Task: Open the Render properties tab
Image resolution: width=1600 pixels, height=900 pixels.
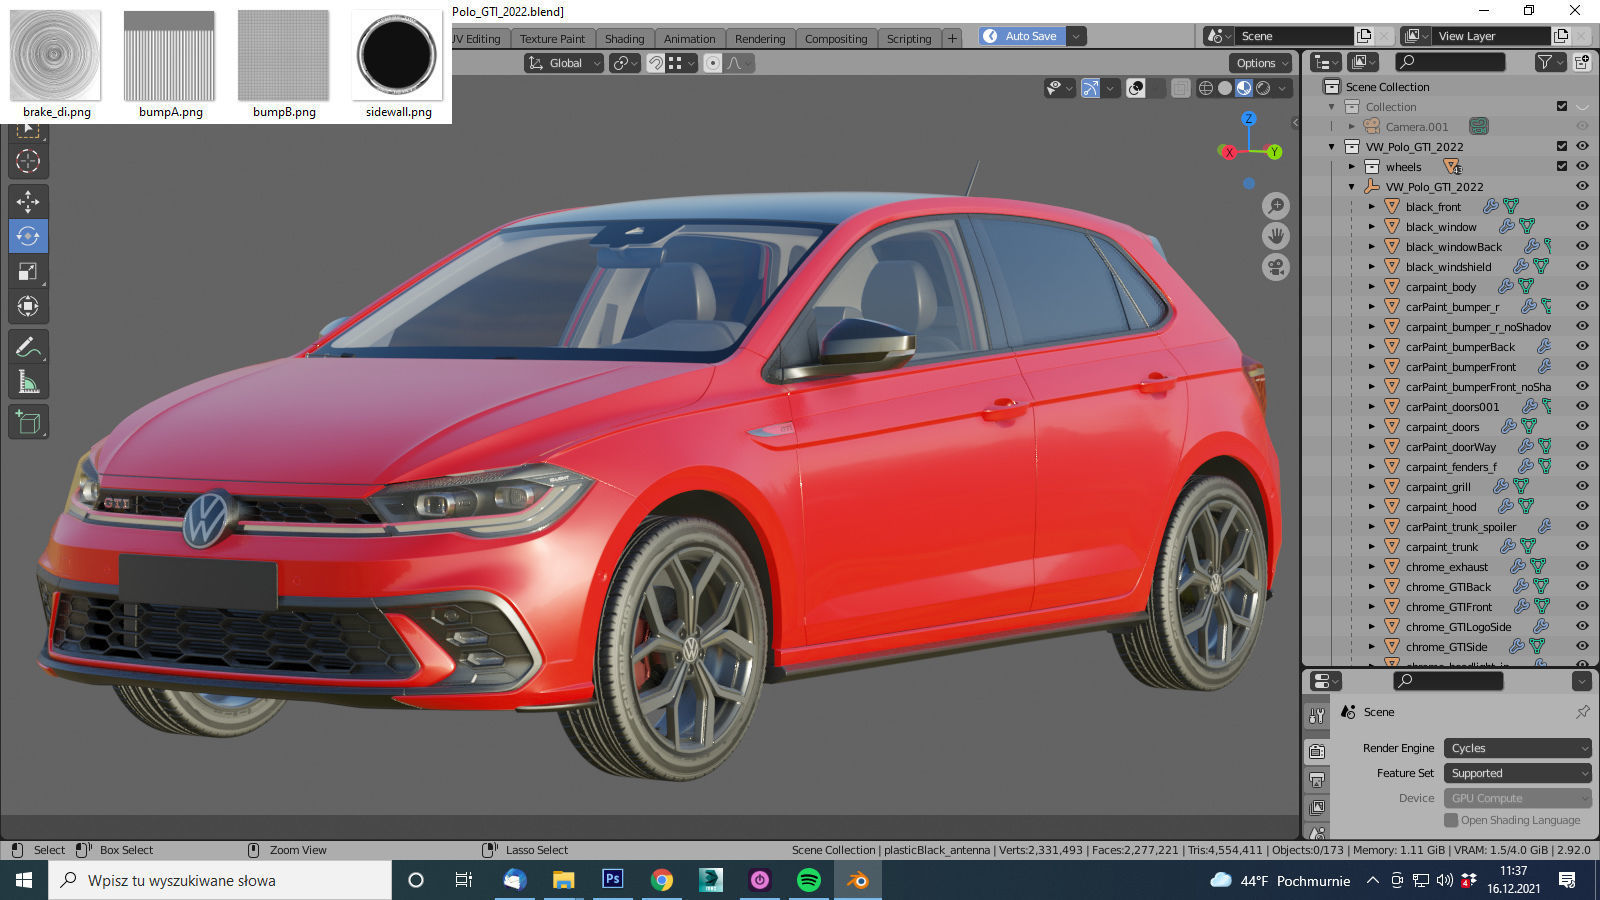Action: tap(1317, 751)
